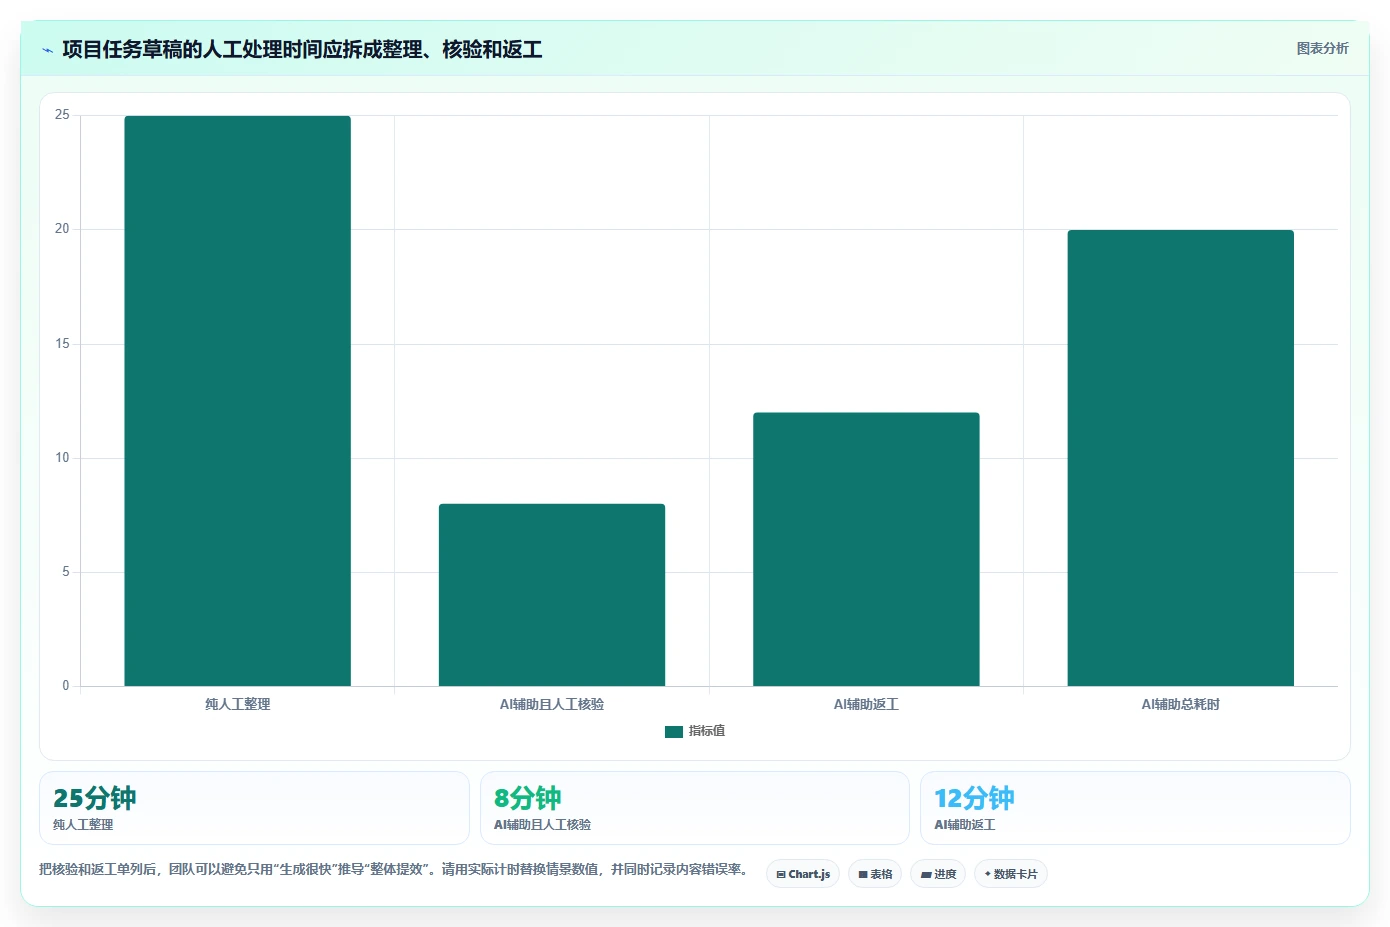Click the AI辅助总耗时 x-axis label

point(1181,704)
